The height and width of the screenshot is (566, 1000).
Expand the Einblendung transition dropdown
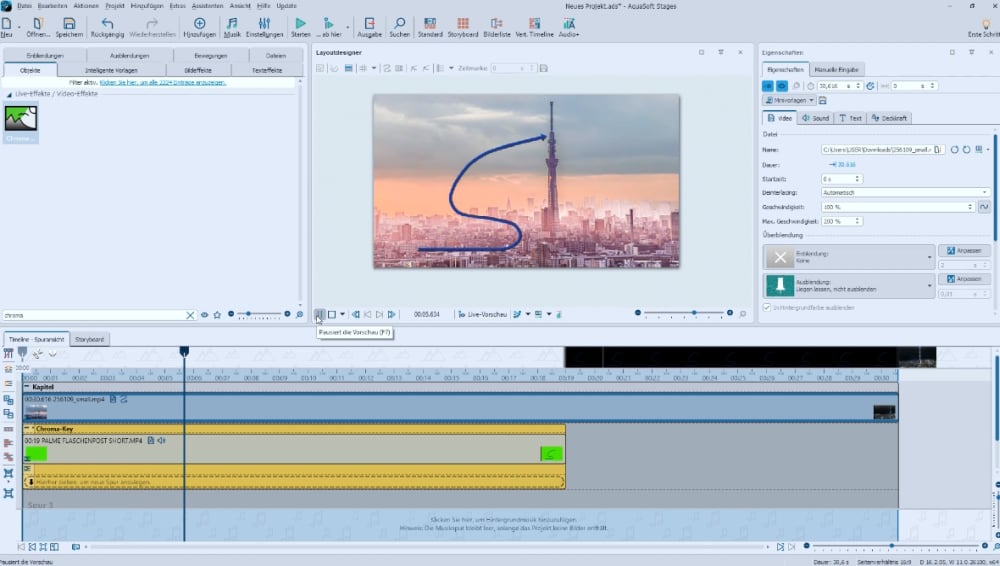coord(930,257)
